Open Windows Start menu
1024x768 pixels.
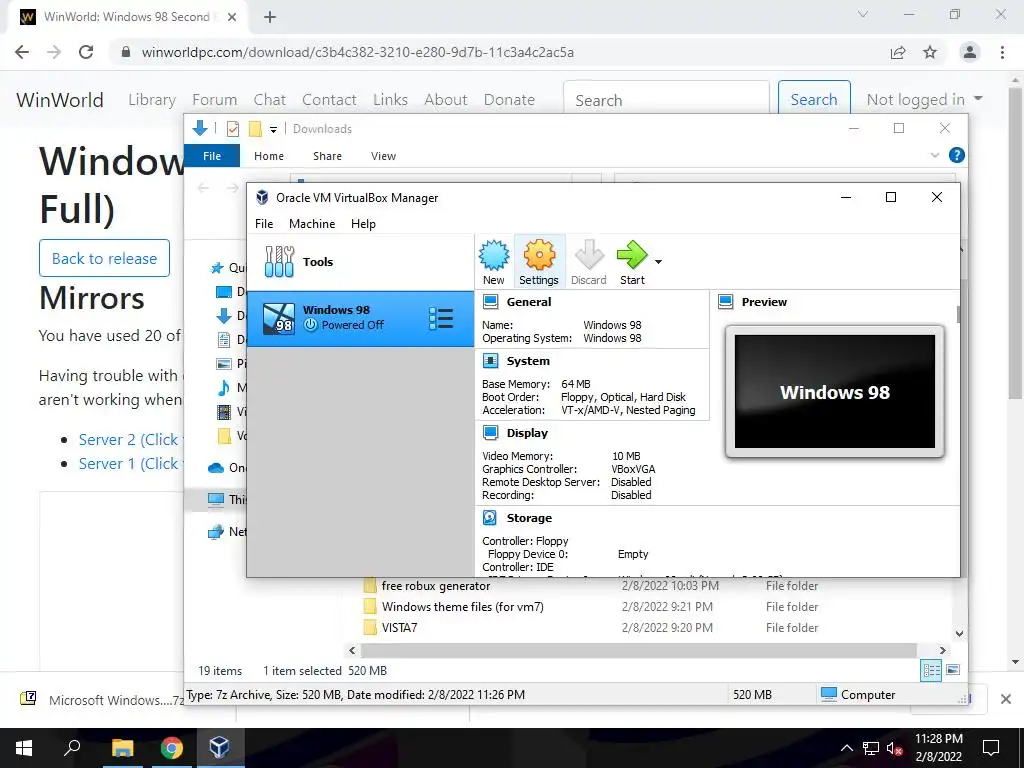[x=24, y=748]
